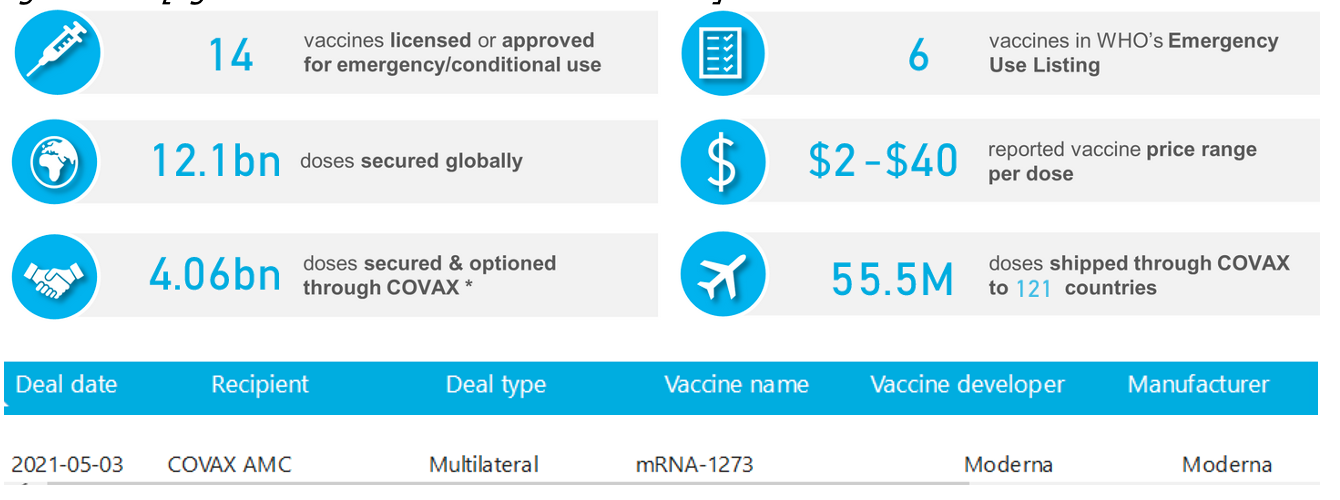Sort by Manufacturer column header

1198,385
